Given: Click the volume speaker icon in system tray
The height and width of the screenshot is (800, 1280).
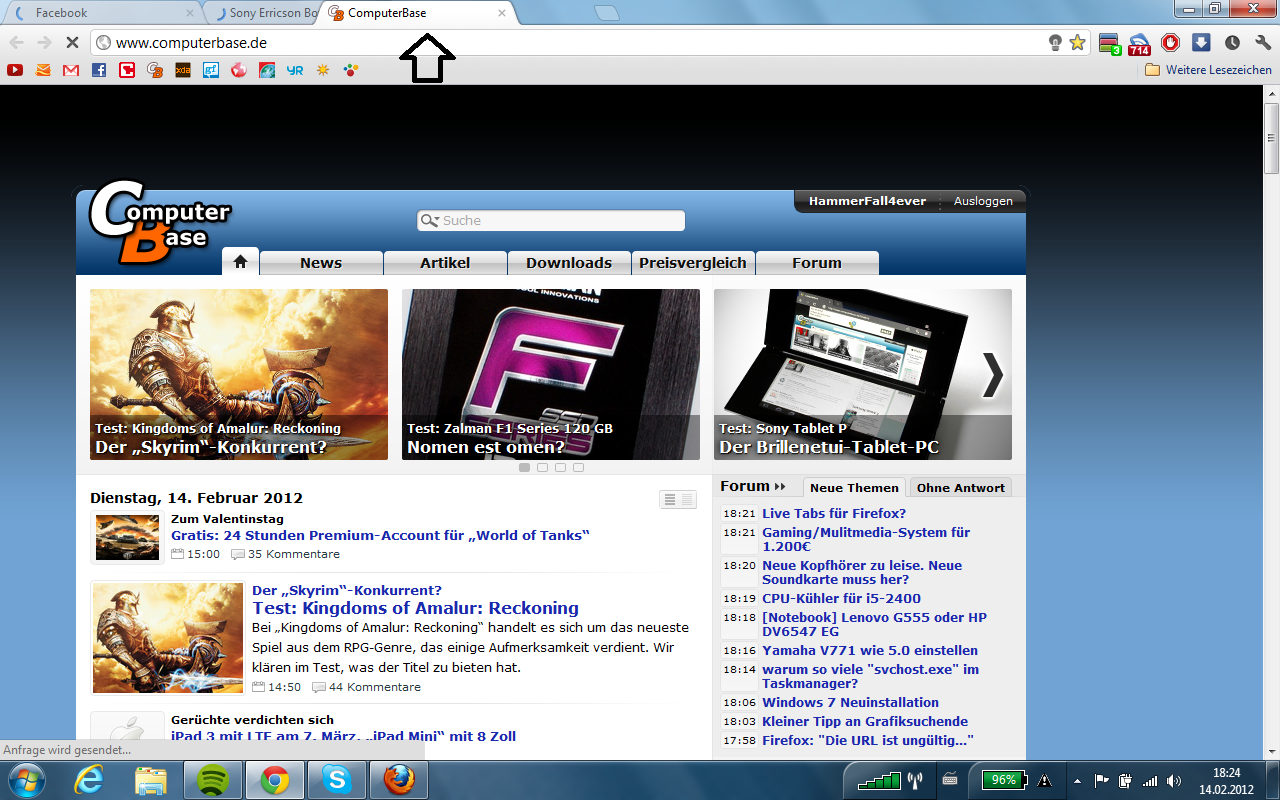Looking at the screenshot, I should pyautogui.click(x=1173, y=781).
